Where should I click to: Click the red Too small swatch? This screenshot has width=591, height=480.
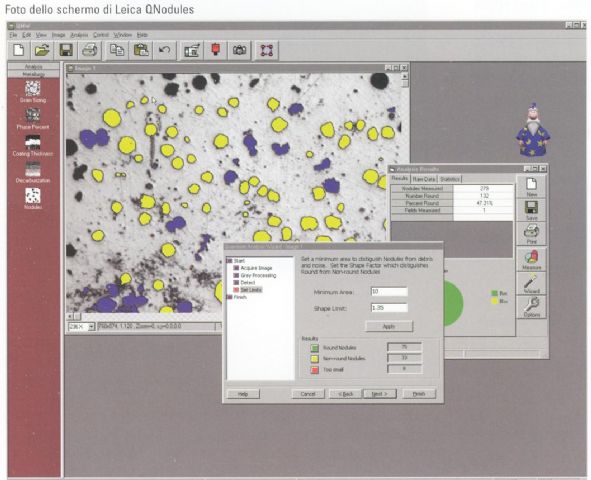pyautogui.click(x=315, y=370)
